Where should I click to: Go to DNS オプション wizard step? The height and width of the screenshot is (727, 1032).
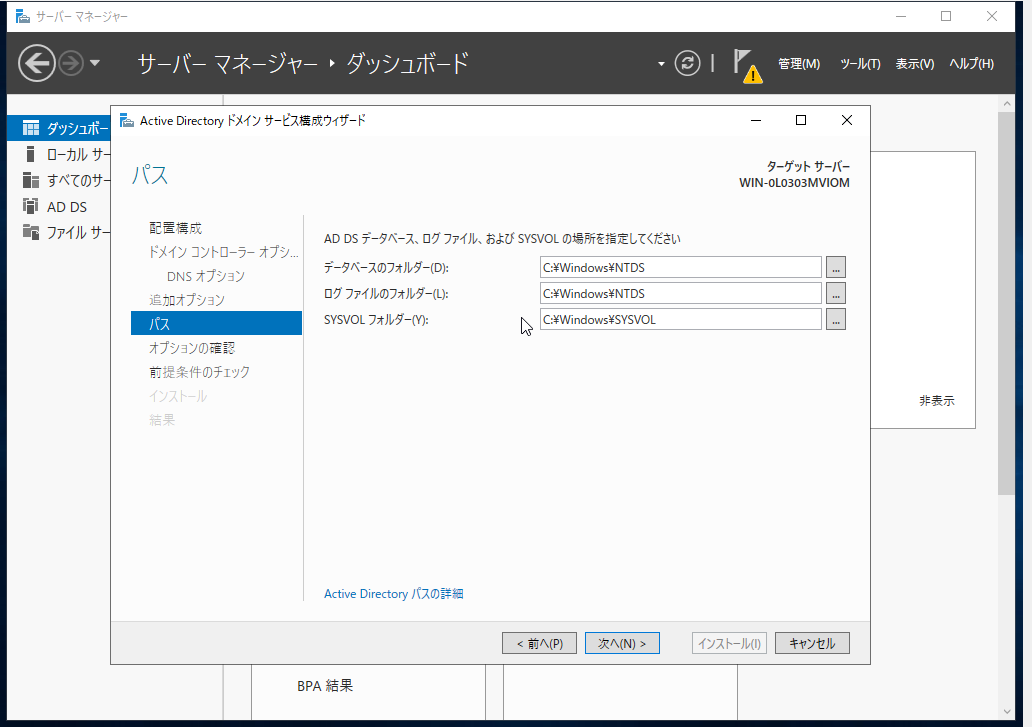coord(206,276)
